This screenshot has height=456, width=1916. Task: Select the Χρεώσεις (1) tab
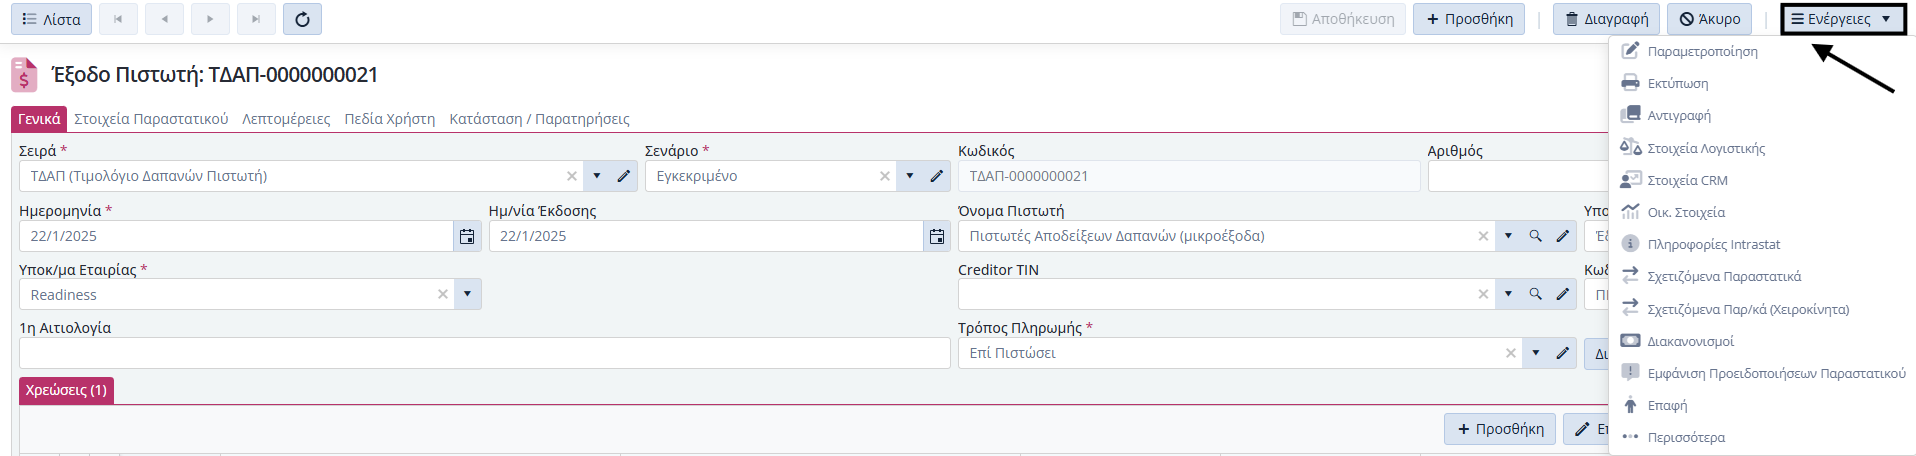[66, 390]
